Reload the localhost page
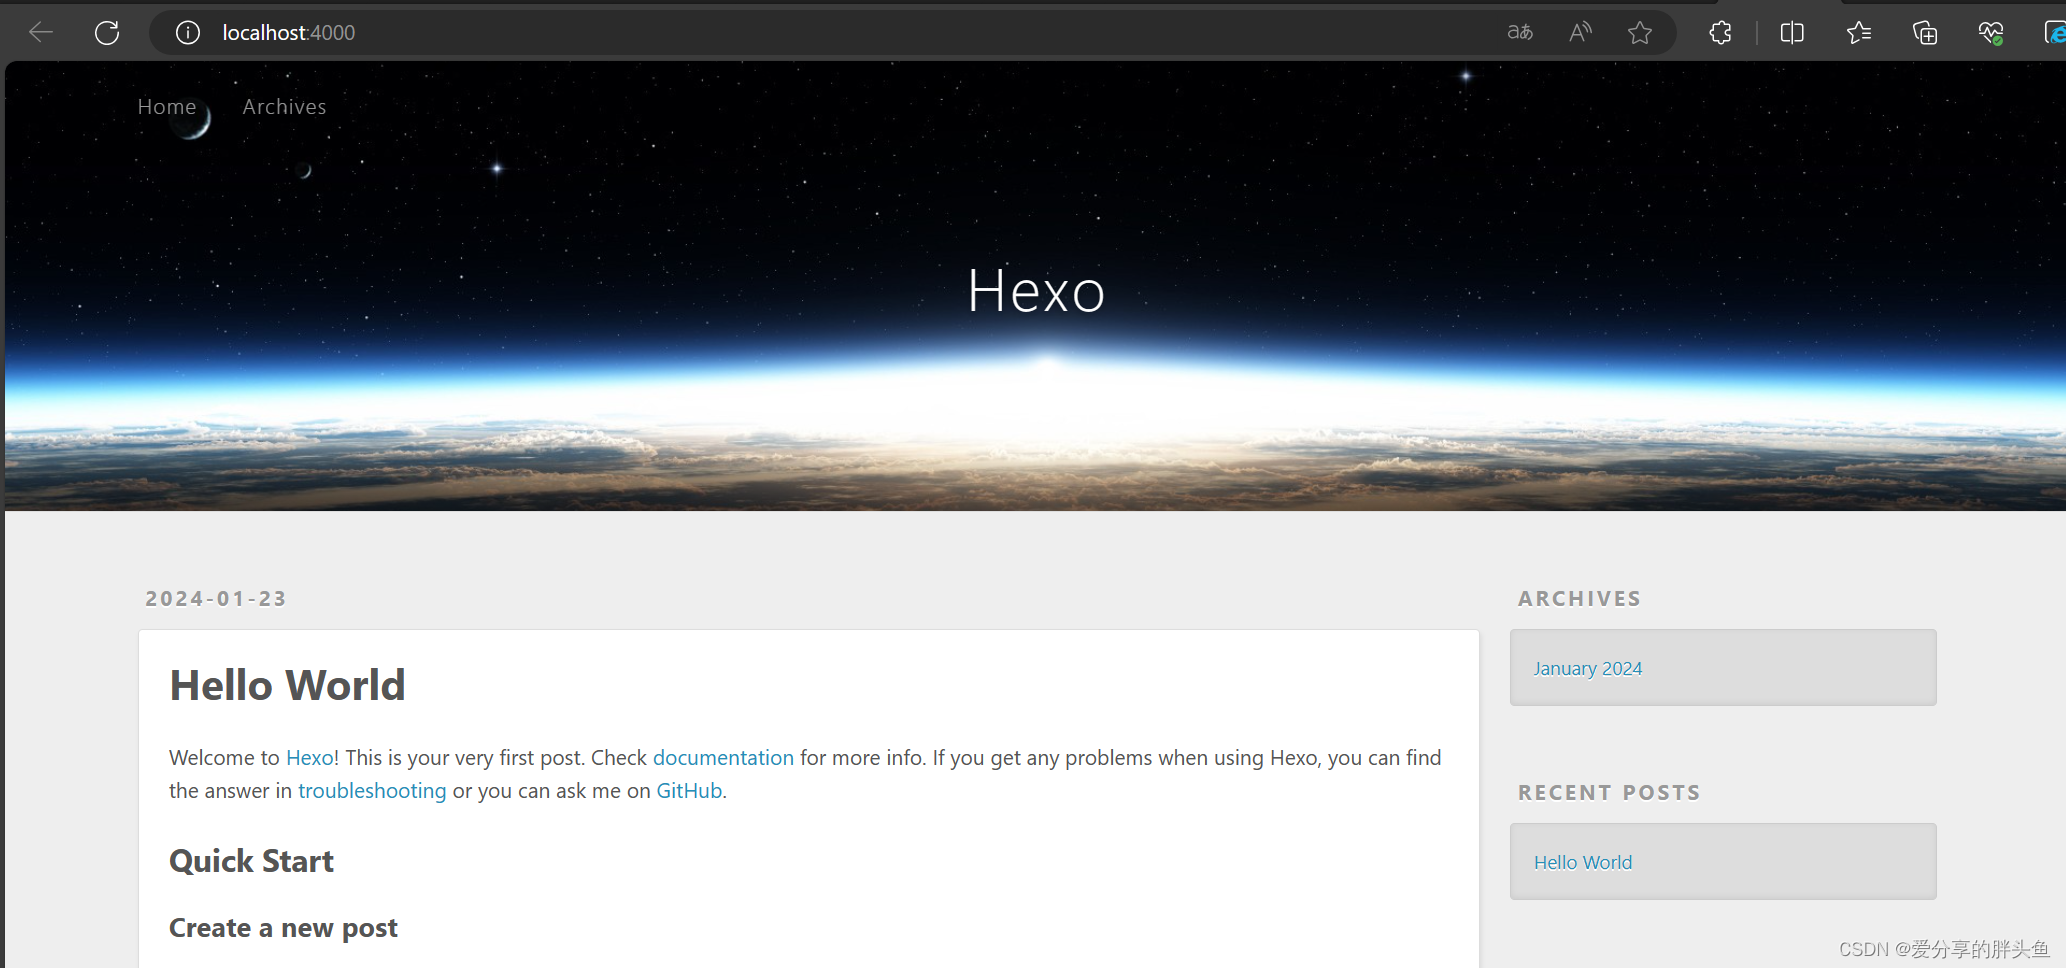This screenshot has width=2066, height=968. click(107, 33)
